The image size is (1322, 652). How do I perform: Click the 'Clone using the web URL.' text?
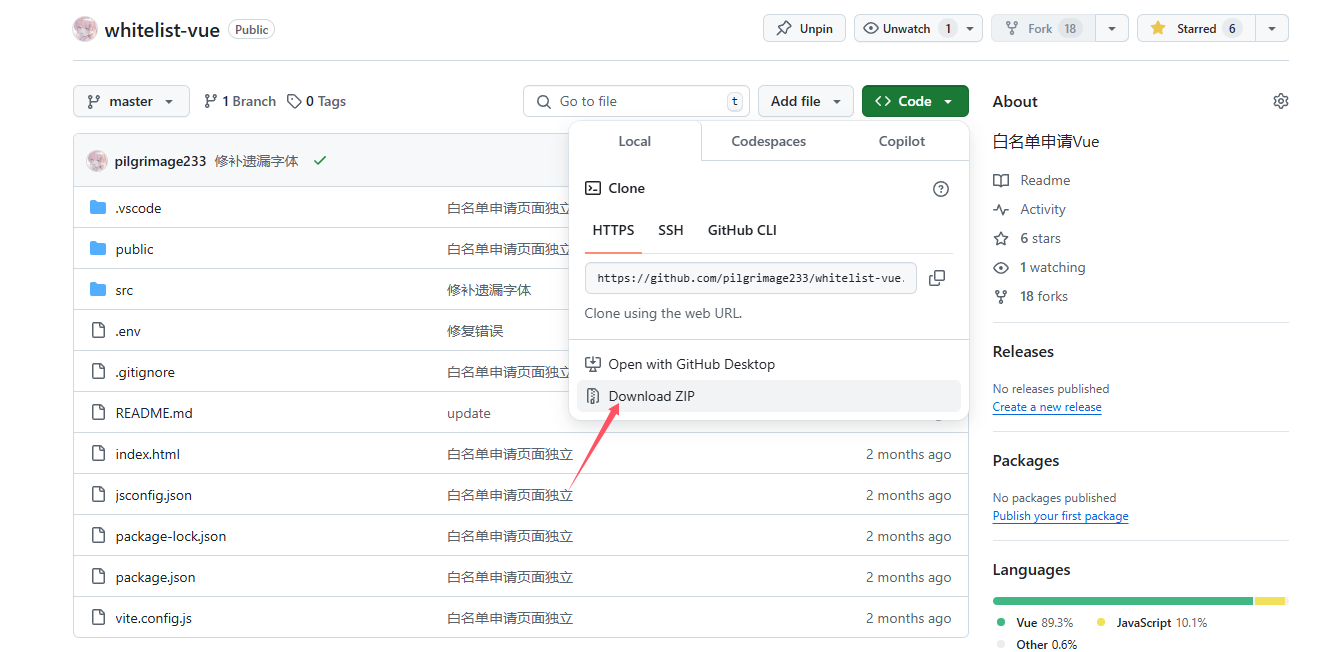[x=663, y=313]
